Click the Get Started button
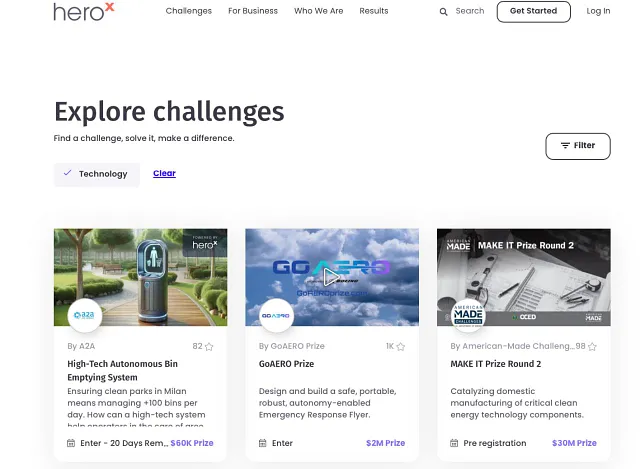This screenshot has height=469, width=640. (533, 11)
